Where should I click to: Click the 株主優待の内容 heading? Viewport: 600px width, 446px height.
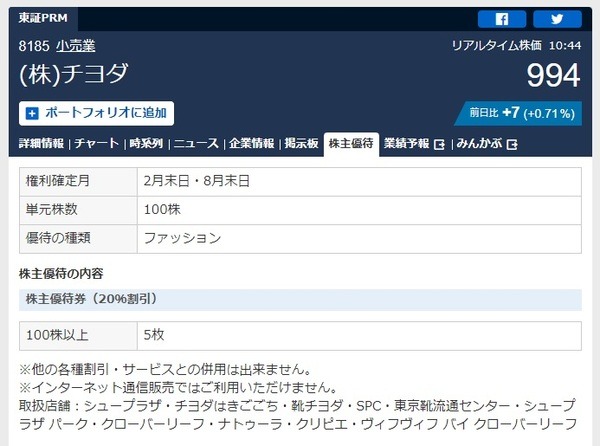coord(61,273)
